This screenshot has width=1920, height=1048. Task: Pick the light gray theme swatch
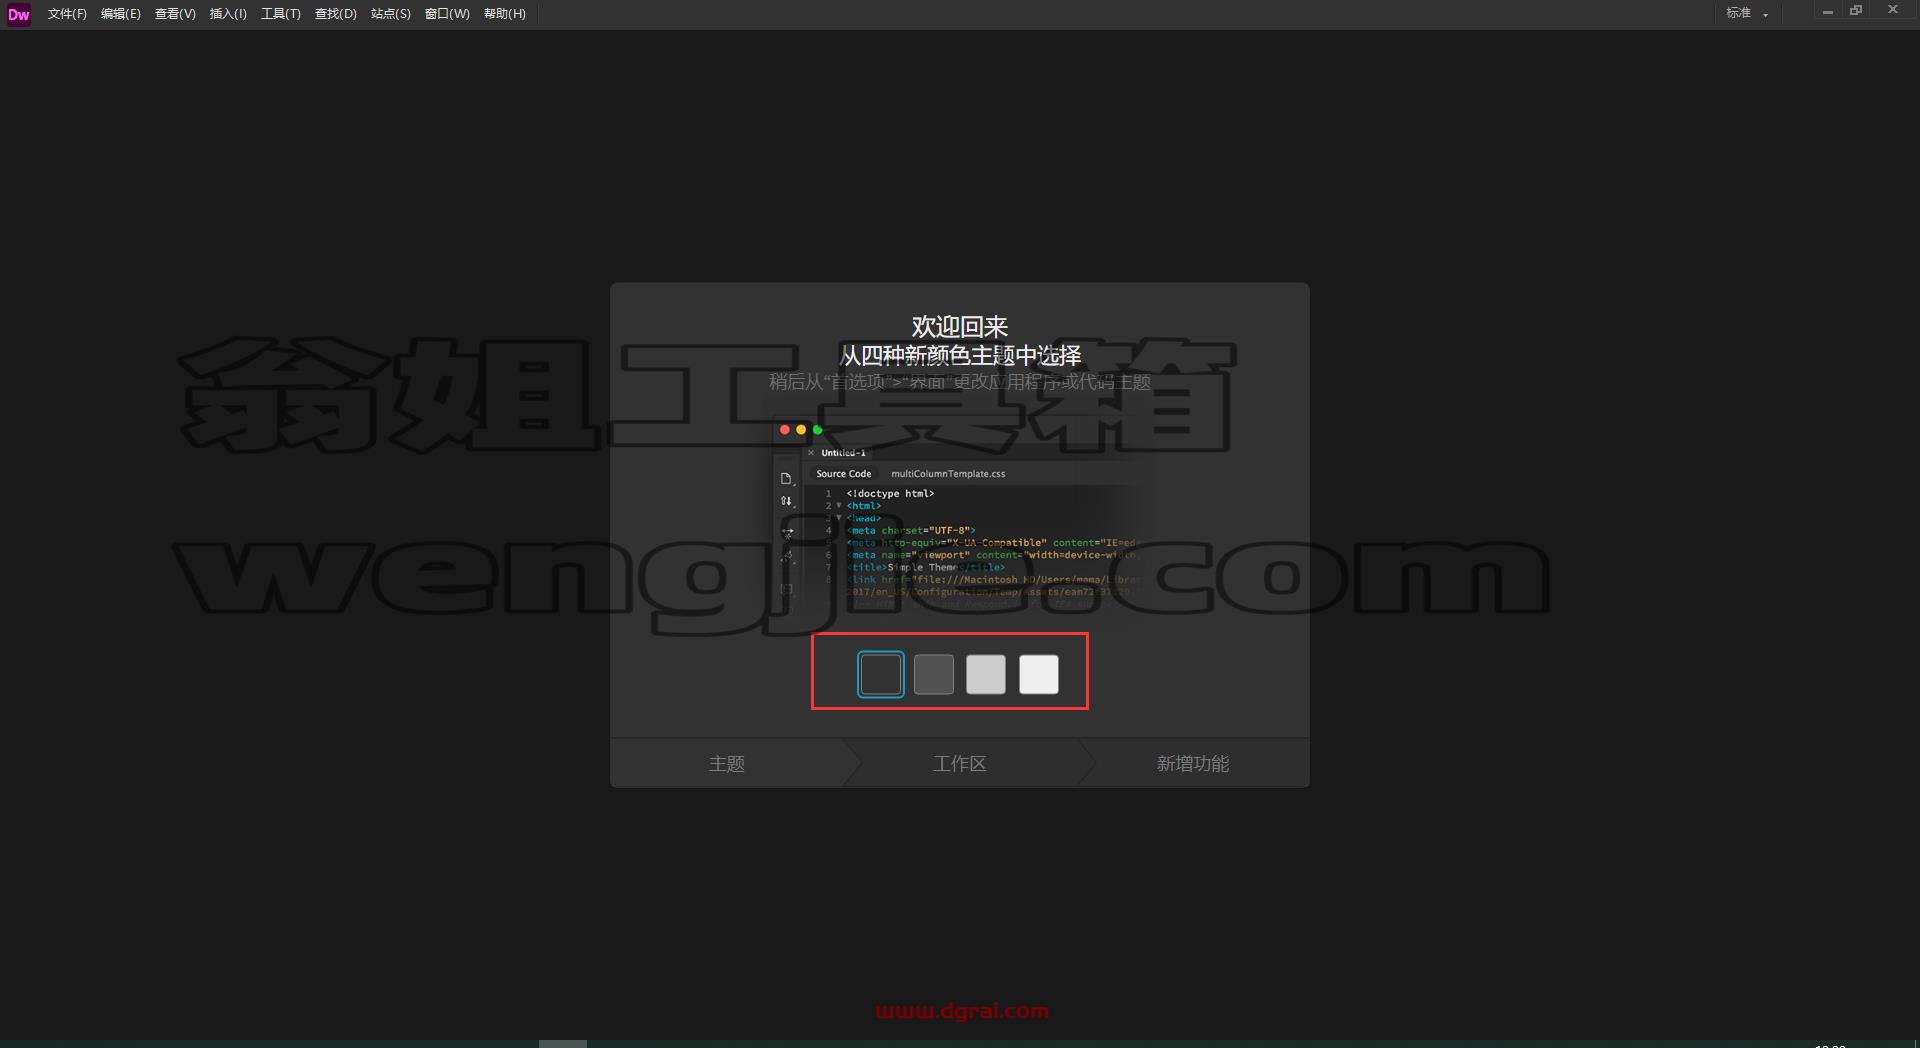click(986, 674)
